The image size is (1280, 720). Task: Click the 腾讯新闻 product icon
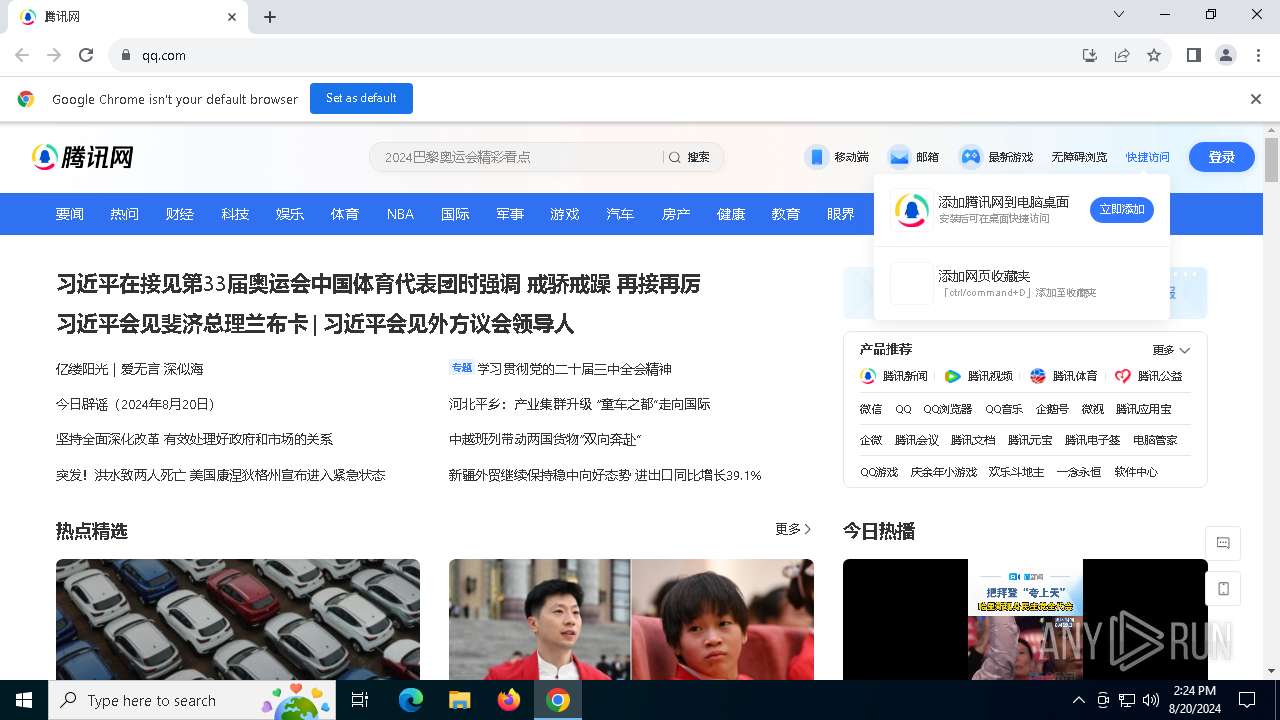click(868, 376)
